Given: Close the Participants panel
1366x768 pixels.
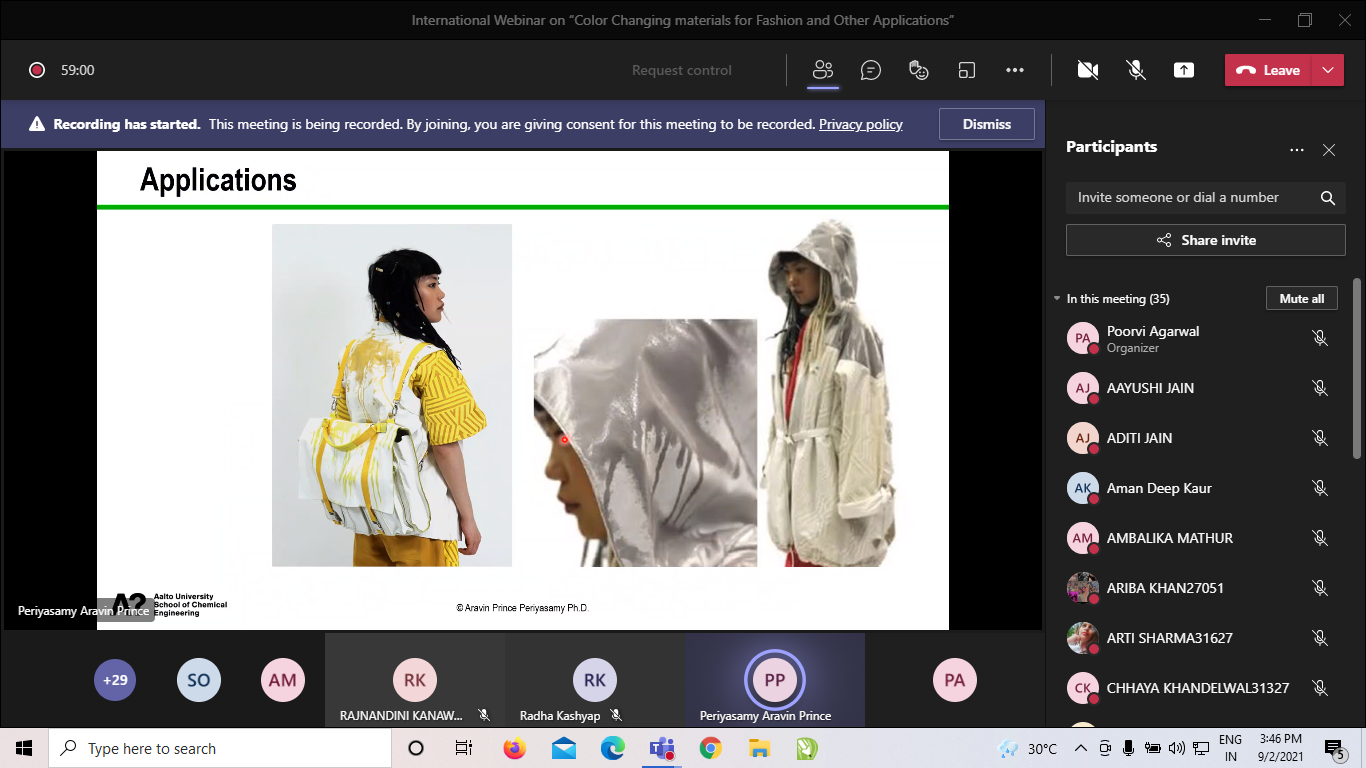Looking at the screenshot, I should tap(1328, 150).
